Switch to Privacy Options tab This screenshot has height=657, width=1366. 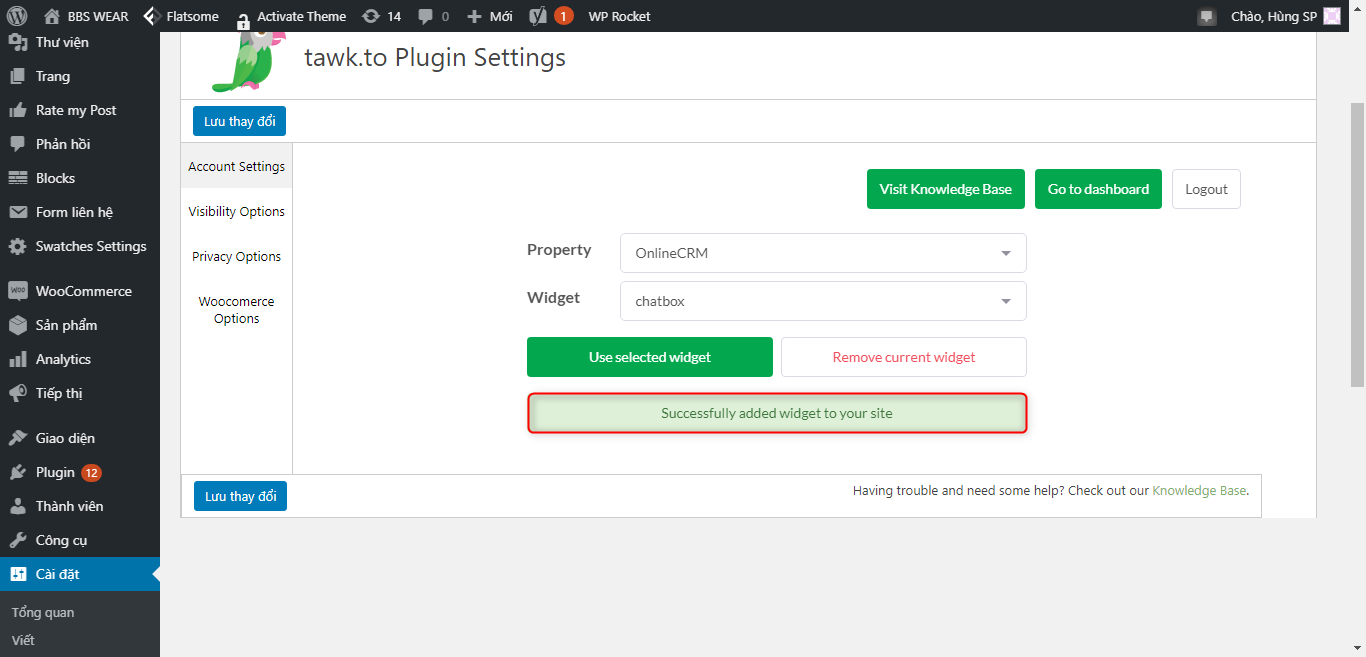(237, 256)
